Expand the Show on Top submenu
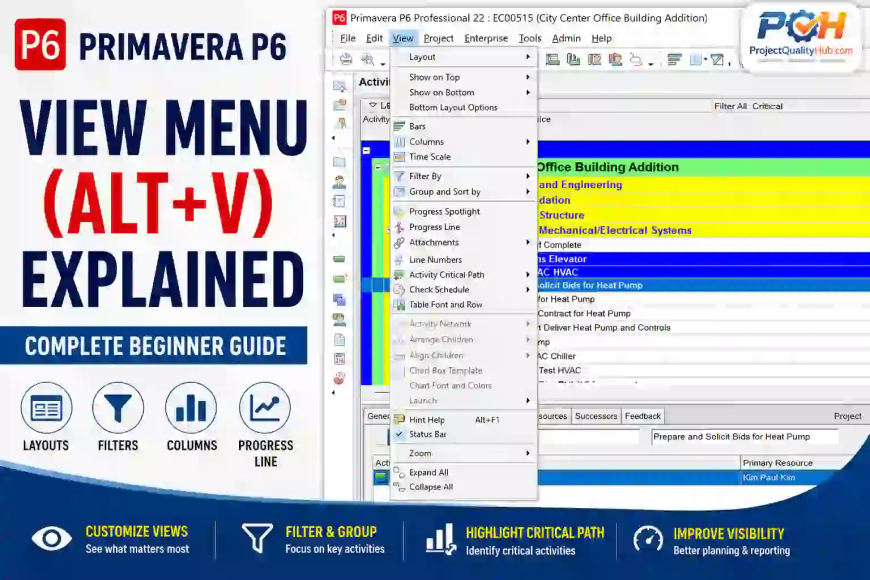870x580 pixels. [464, 77]
